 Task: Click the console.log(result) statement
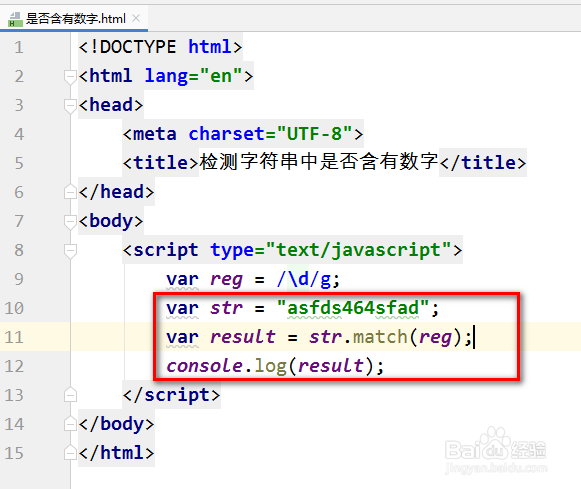click(x=275, y=366)
